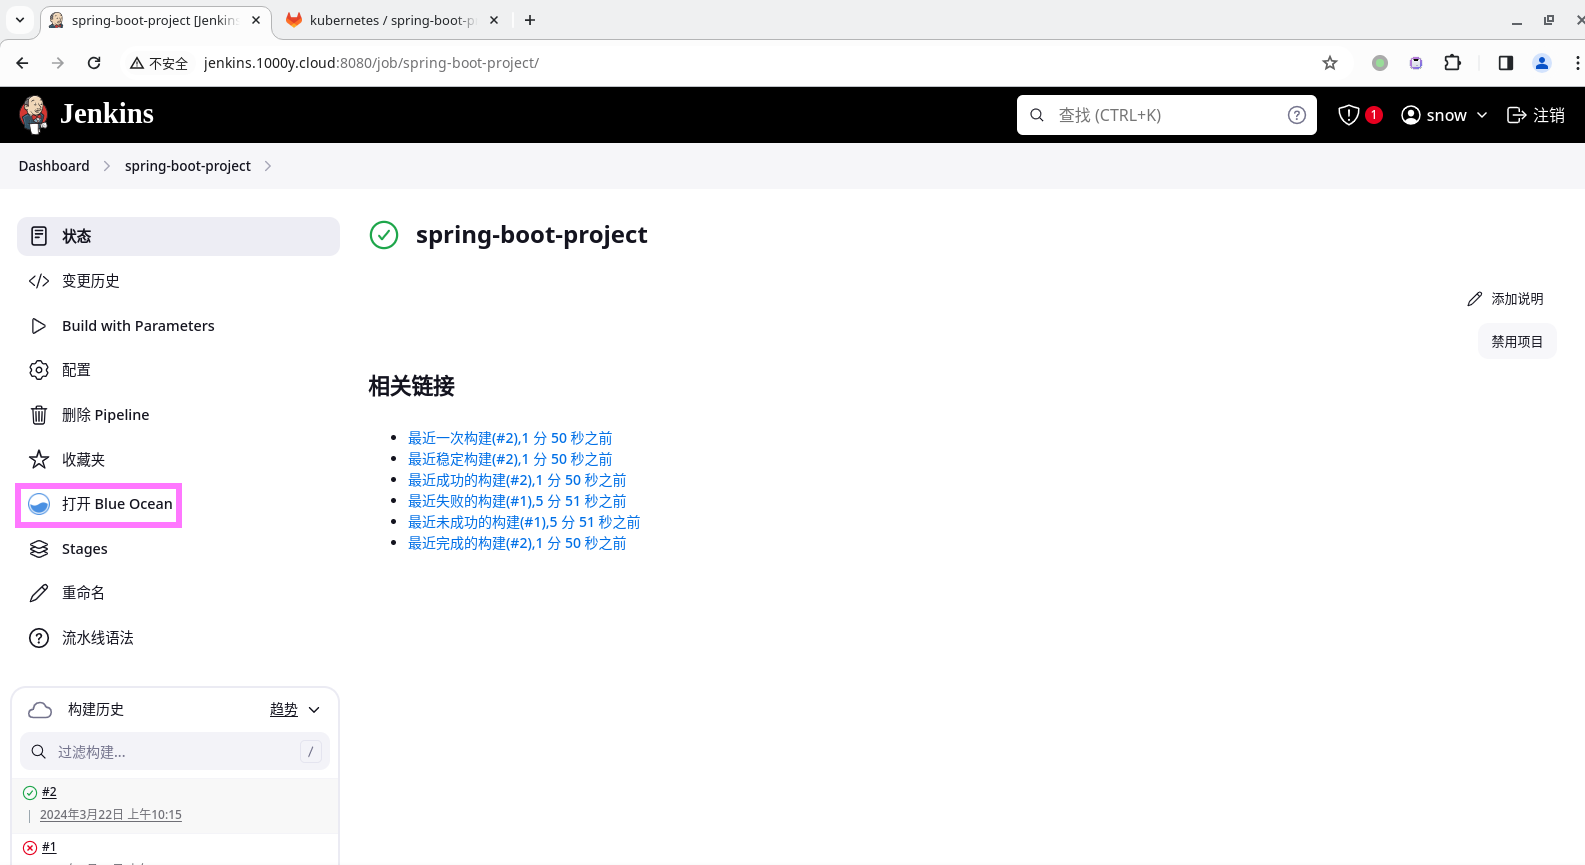Open 最近一次构建(#2) link
Viewport: 1585px width, 865px height.
tap(510, 438)
